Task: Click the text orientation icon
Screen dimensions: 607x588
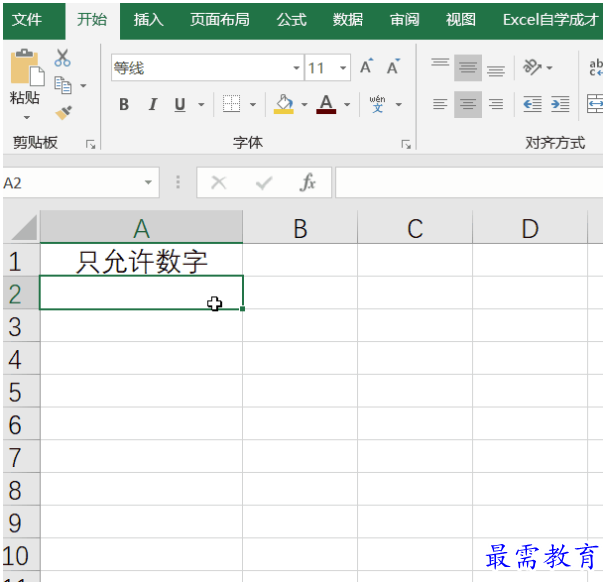Action: click(532, 67)
